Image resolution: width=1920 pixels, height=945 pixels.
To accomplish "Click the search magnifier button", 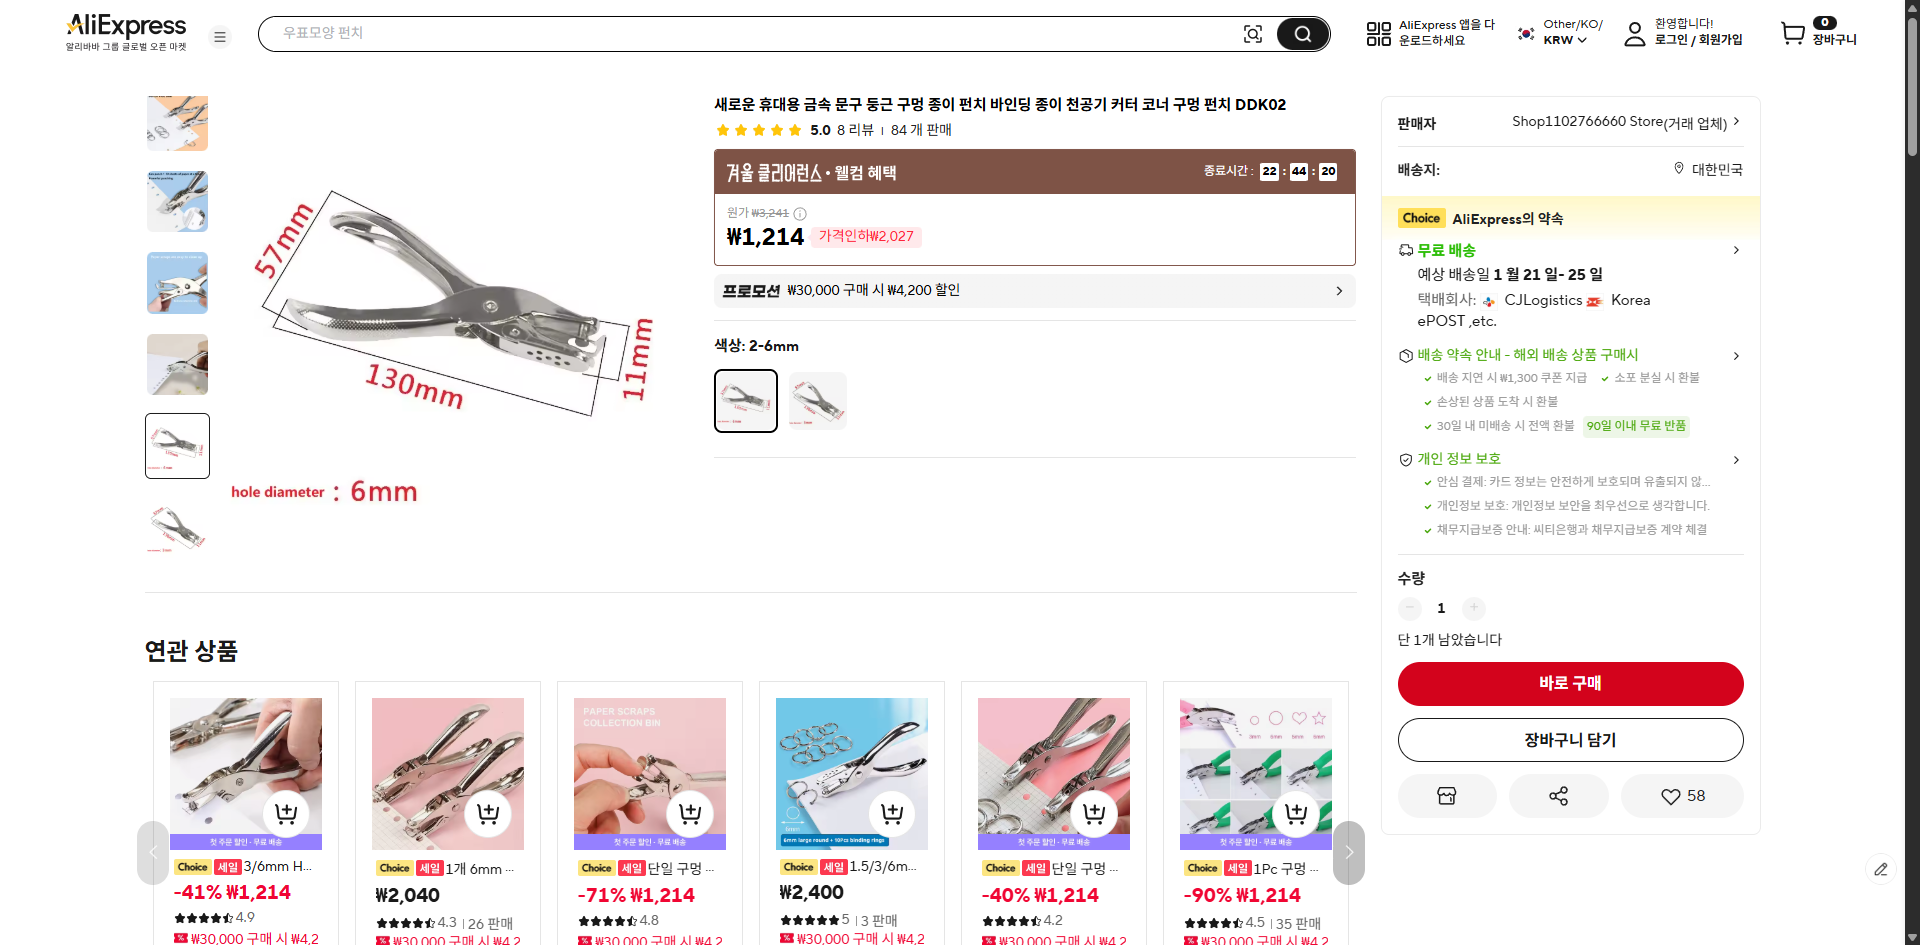I will (x=1302, y=34).
